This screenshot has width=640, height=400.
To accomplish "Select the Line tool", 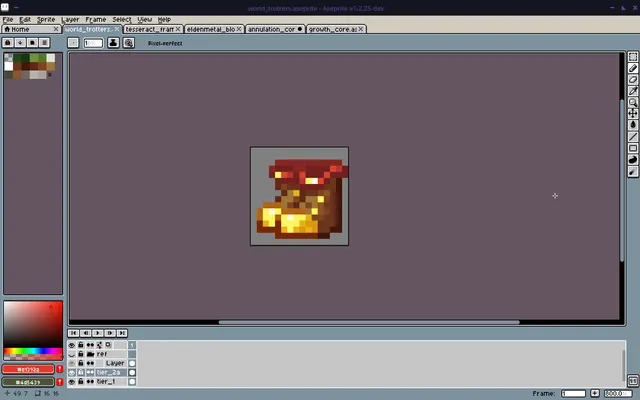I will [633, 137].
